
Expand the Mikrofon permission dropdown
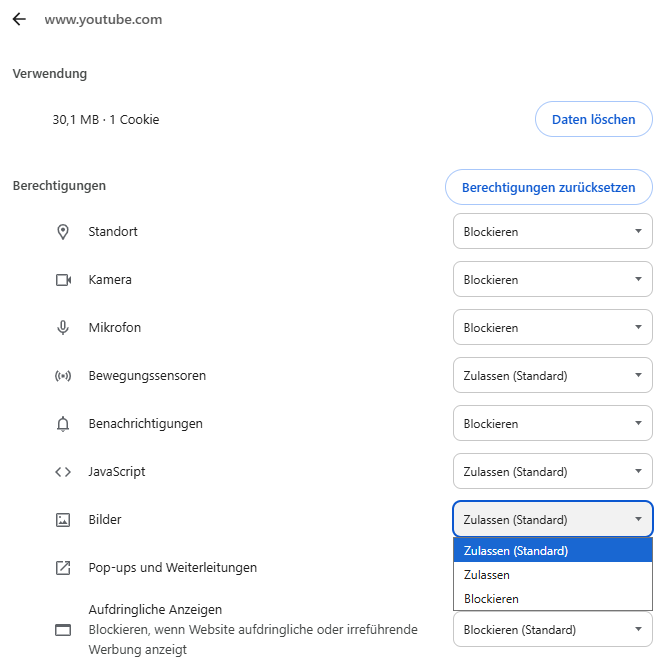[552, 328]
